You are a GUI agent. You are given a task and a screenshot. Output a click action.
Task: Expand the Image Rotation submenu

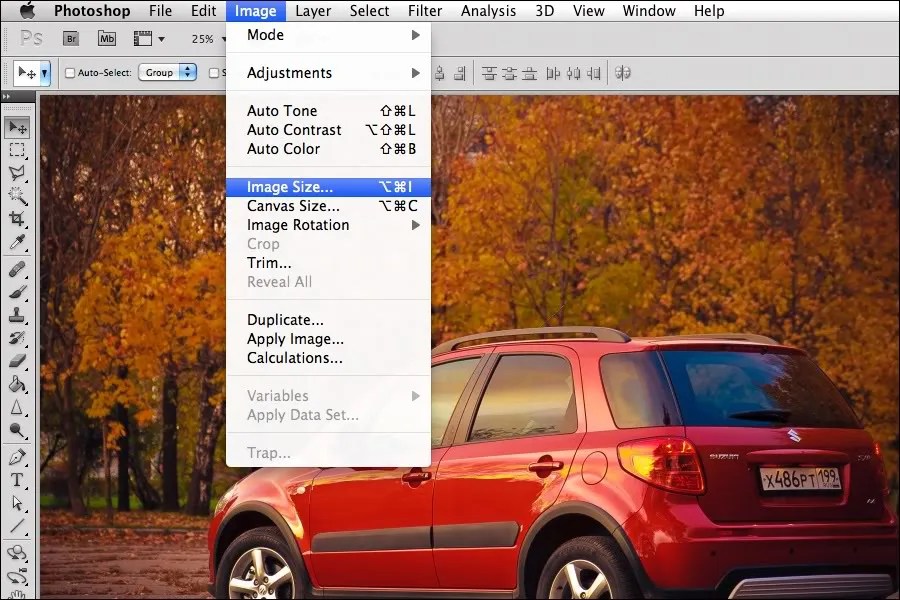coord(328,225)
